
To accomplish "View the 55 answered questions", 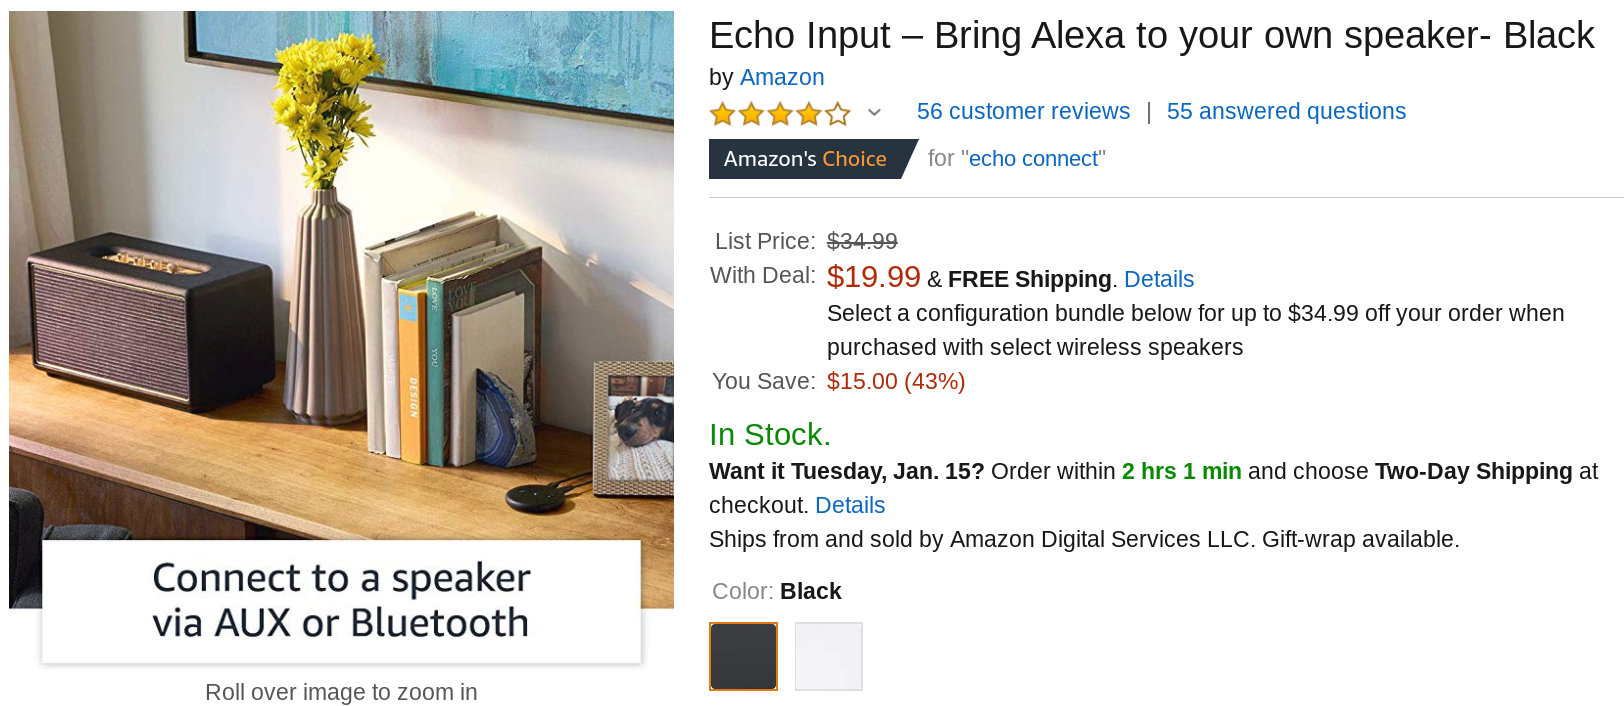I will [x=1286, y=111].
